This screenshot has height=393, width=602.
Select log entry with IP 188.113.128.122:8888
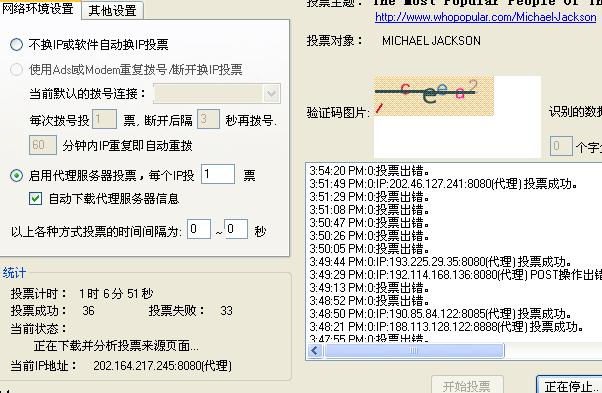[447, 327]
